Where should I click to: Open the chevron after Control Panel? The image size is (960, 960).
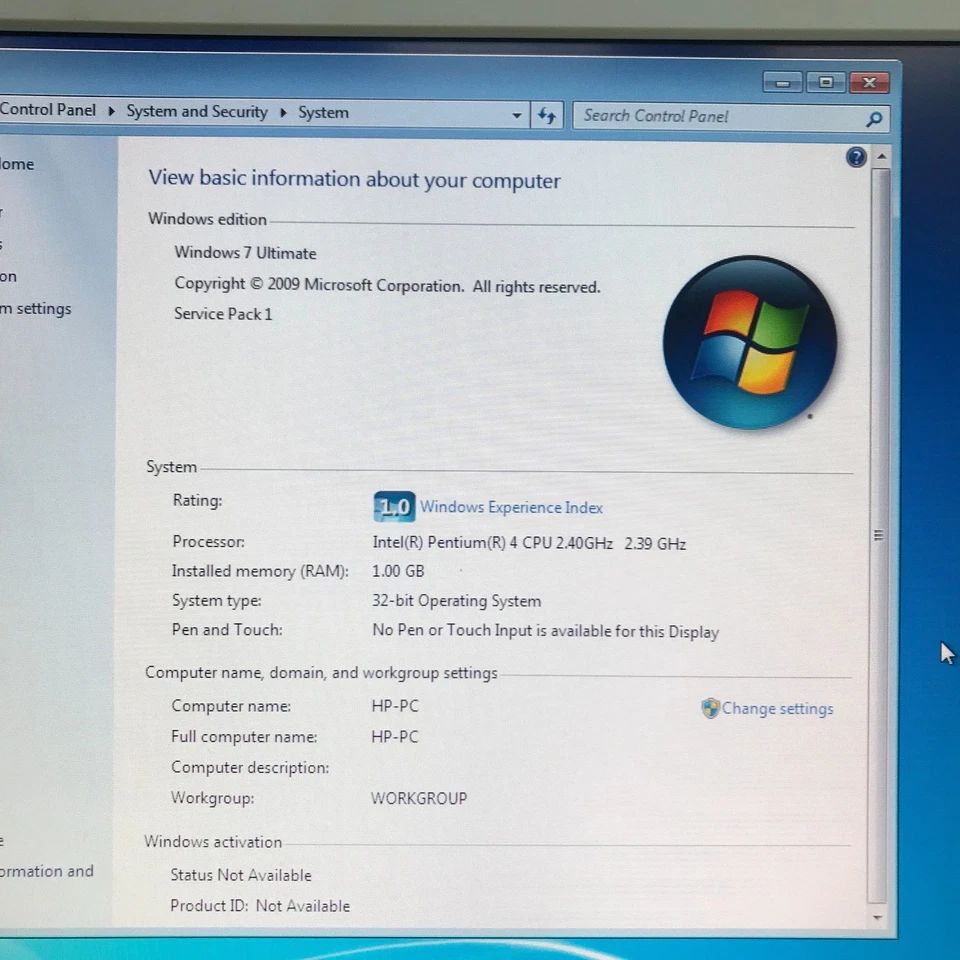tap(110, 112)
